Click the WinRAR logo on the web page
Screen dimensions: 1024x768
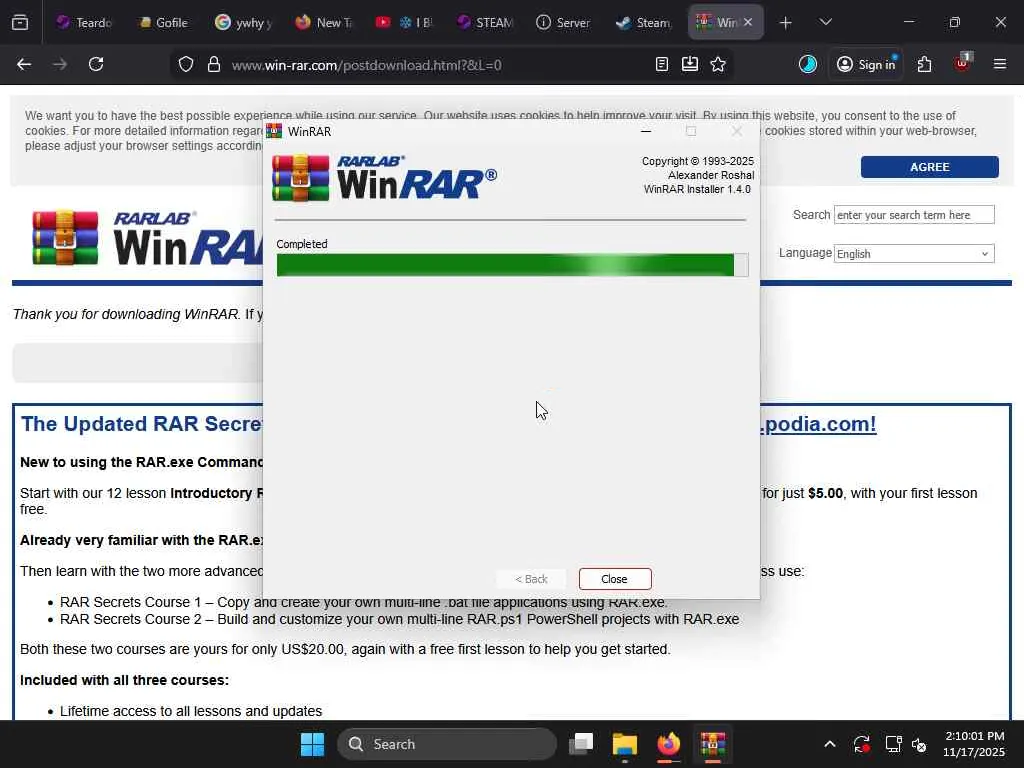148,238
